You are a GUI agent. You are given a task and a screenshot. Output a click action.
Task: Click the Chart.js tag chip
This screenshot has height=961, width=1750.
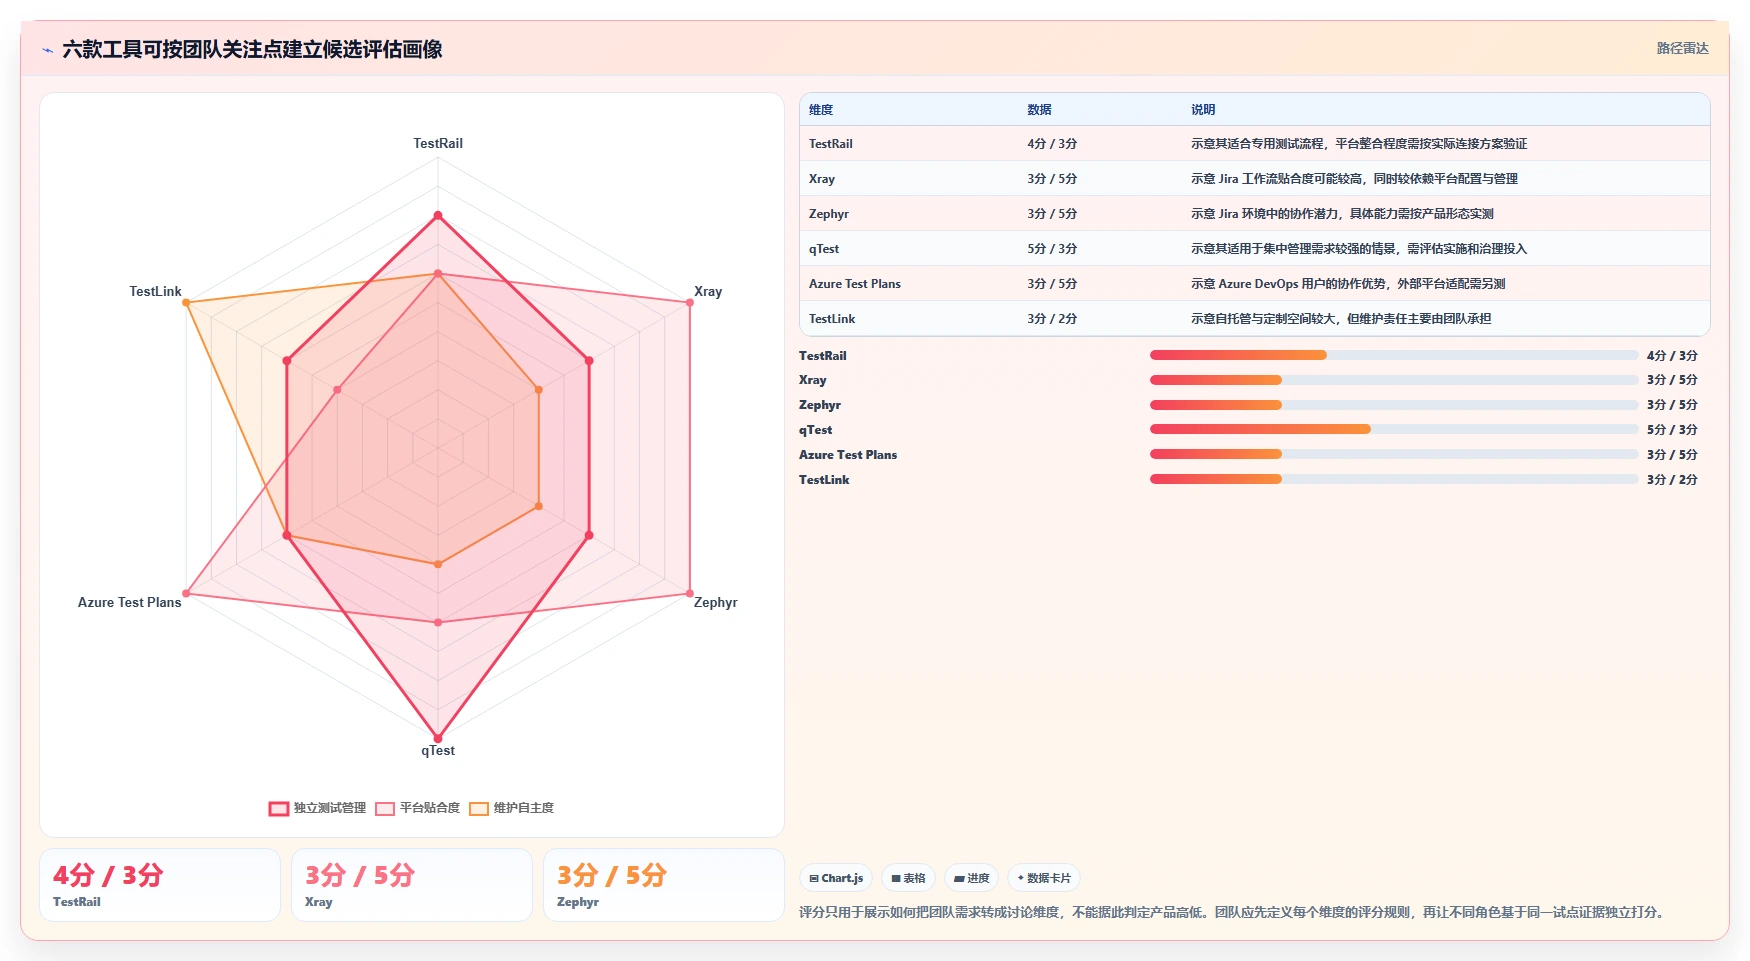(x=836, y=878)
